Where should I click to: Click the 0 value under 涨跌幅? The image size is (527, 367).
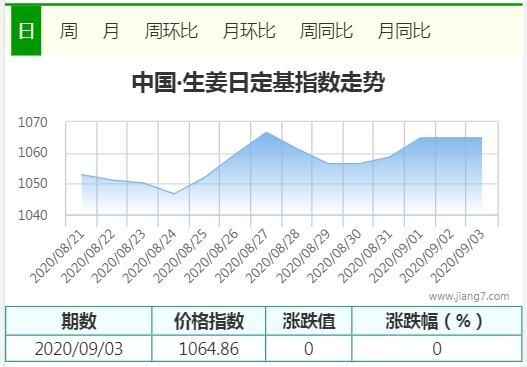(437, 349)
